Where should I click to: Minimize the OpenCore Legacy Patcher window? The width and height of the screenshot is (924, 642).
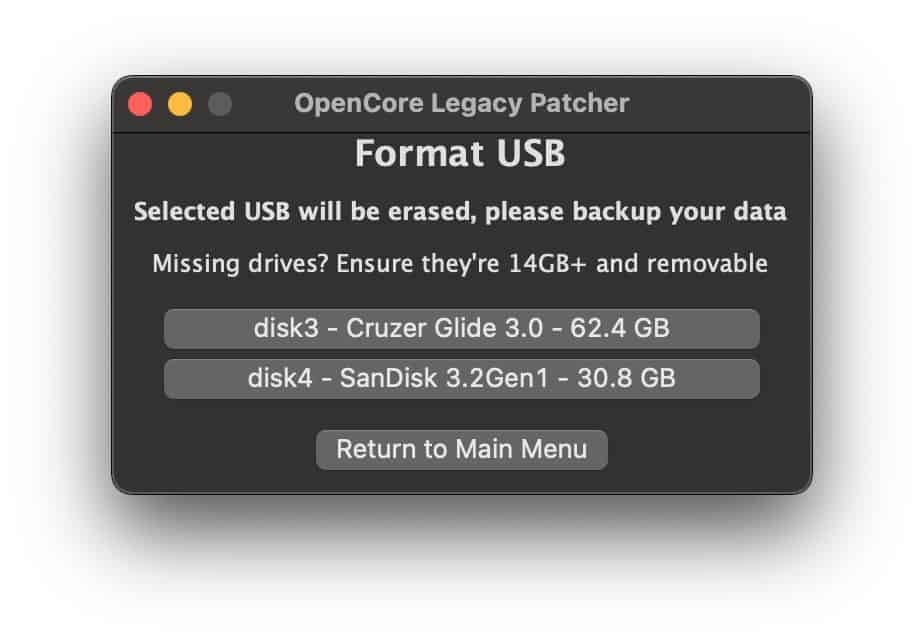[x=179, y=103]
